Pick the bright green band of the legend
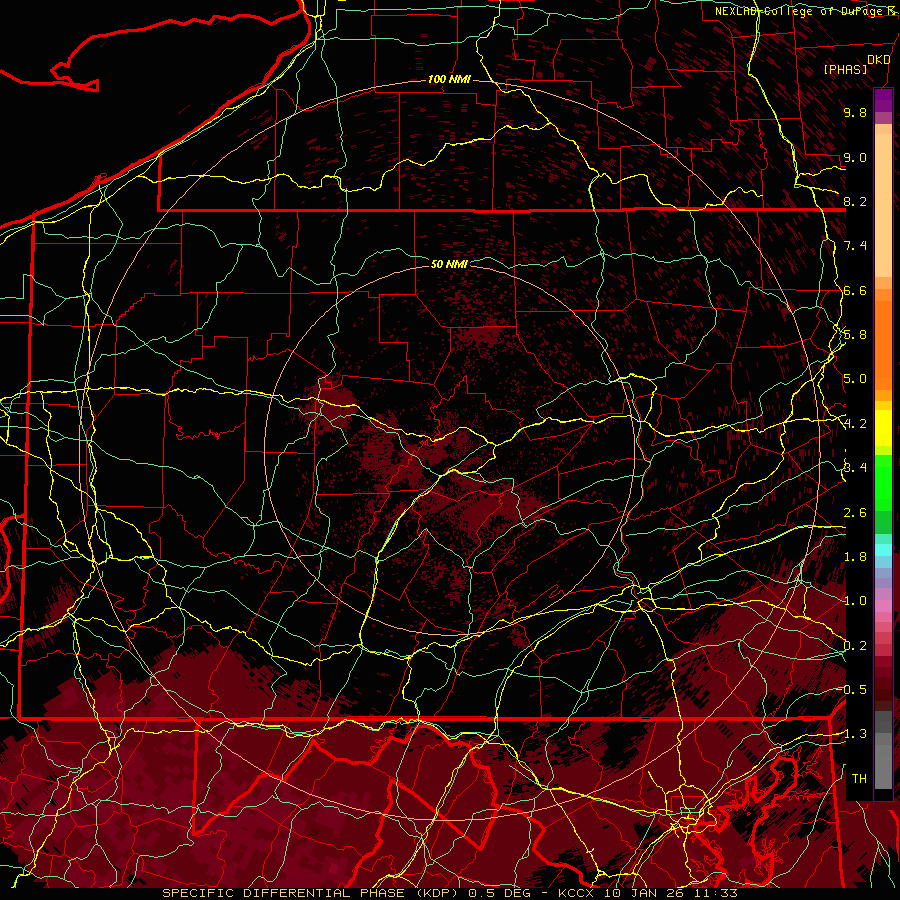The image size is (900, 900). click(883, 482)
